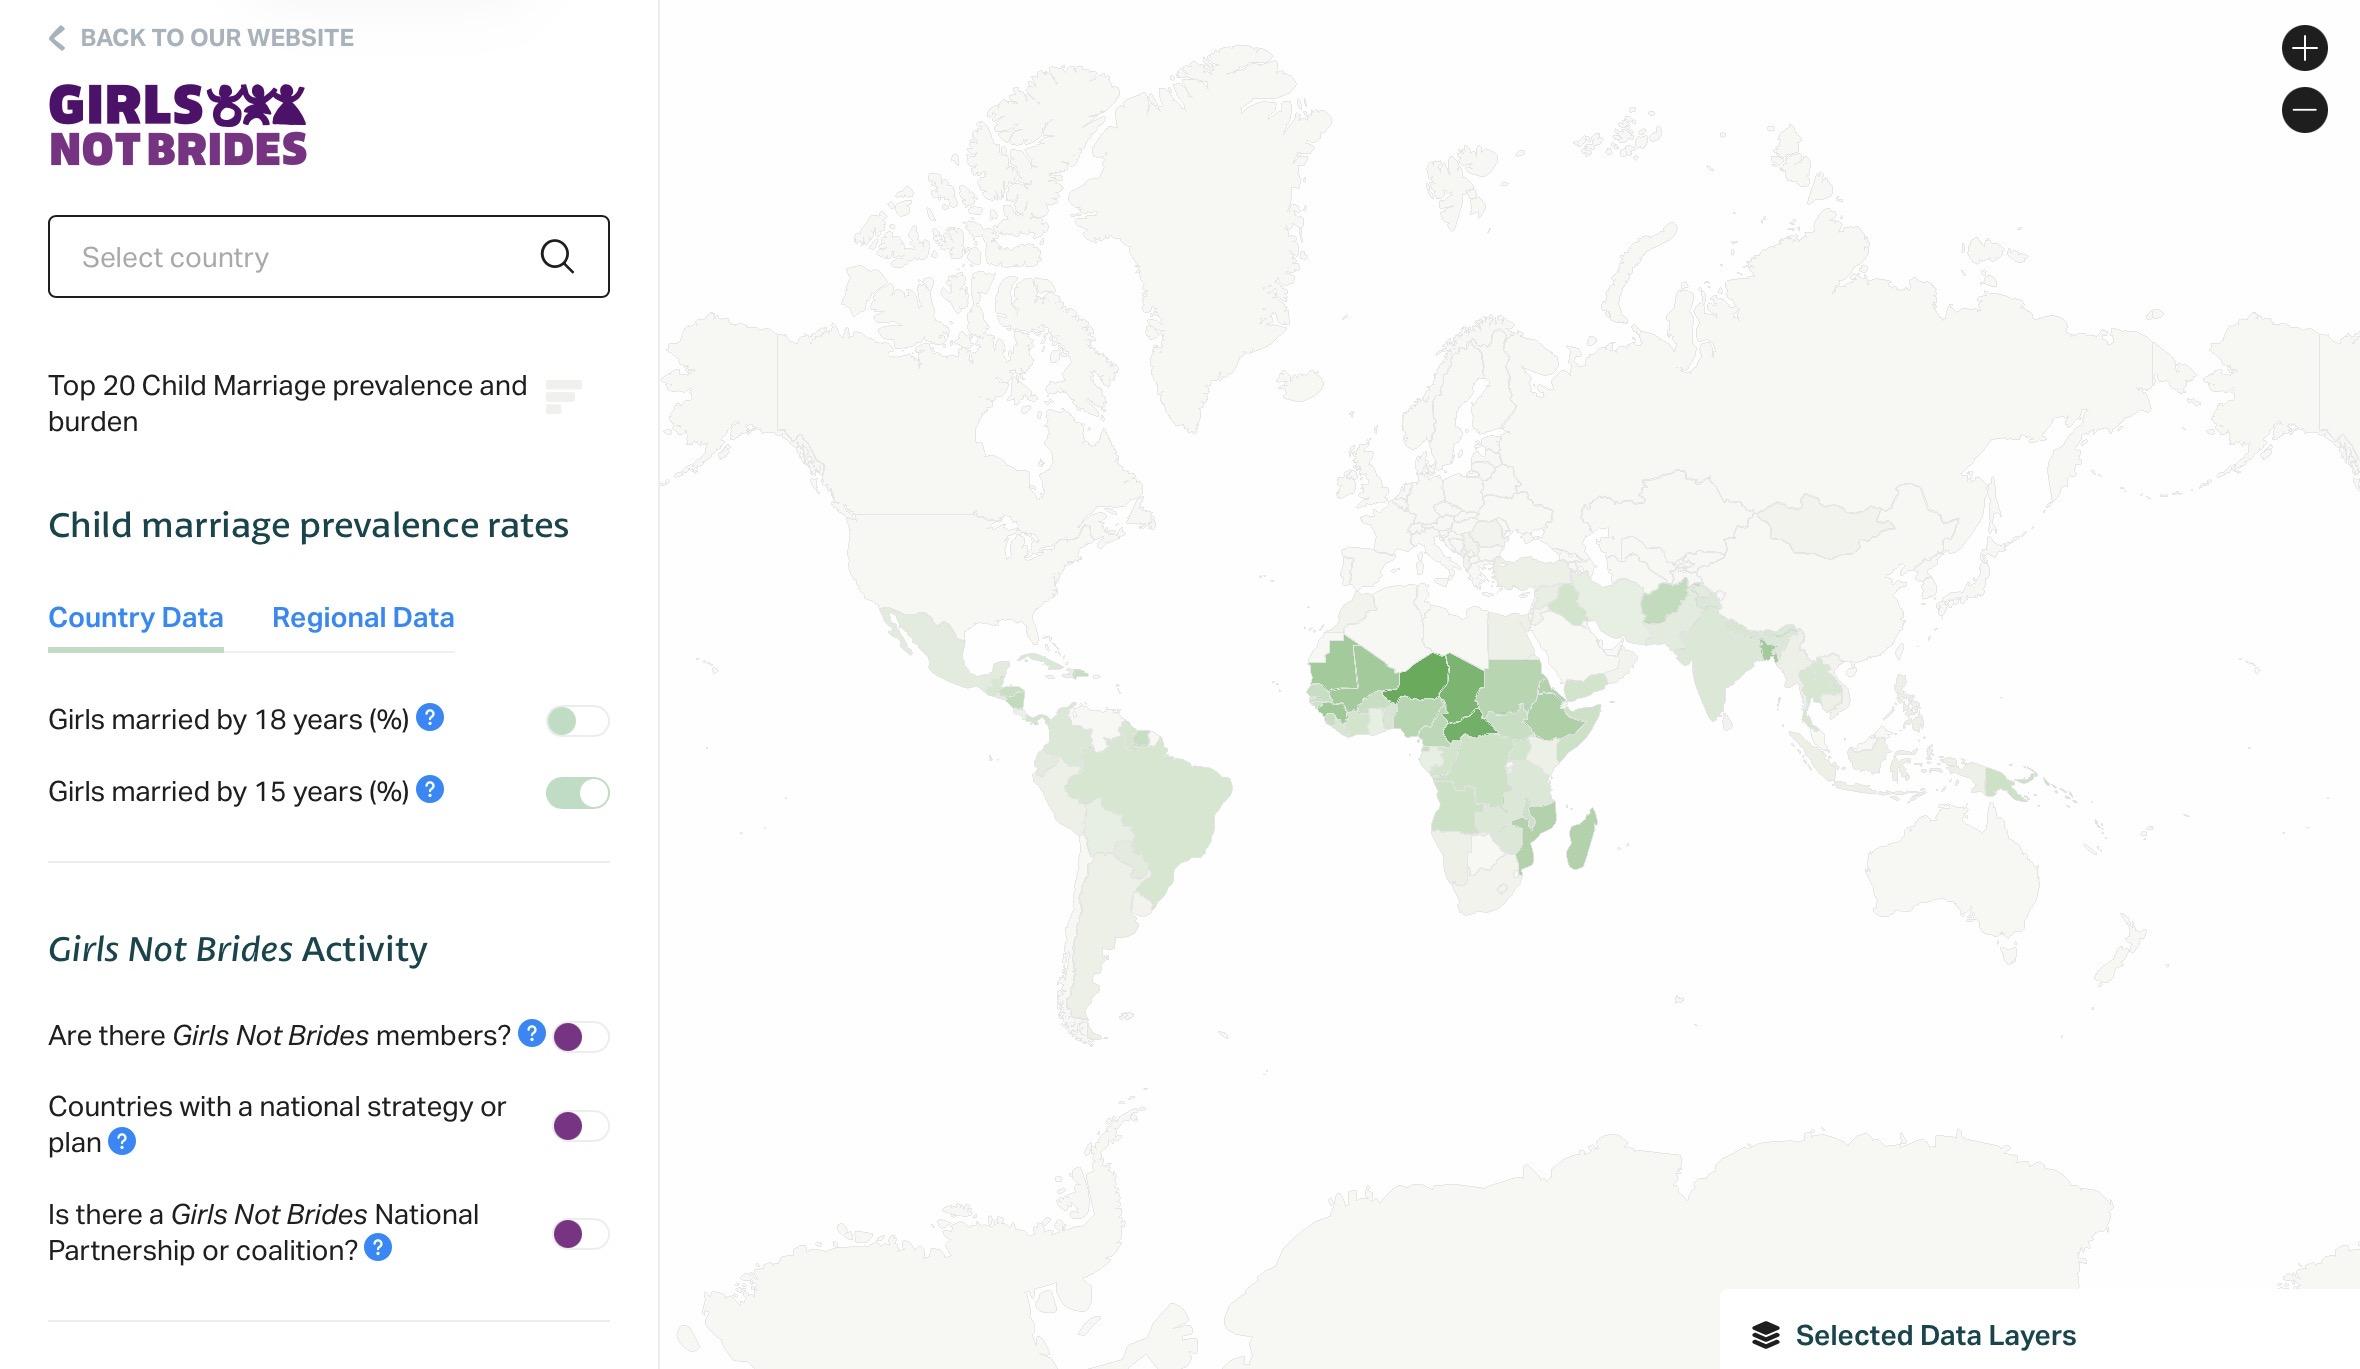This screenshot has height=1369, width=2360.
Task: Enable Girls married by 18 years toggle
Action: tap(577, 721)
